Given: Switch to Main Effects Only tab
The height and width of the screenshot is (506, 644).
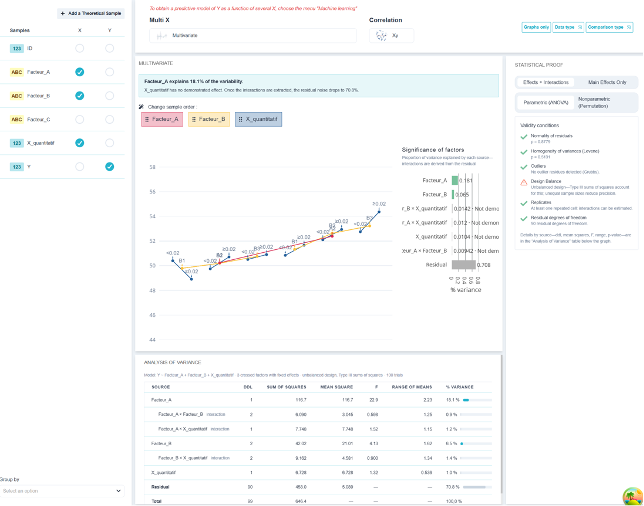Looking at the screenshot, I should tap(607, 82).
